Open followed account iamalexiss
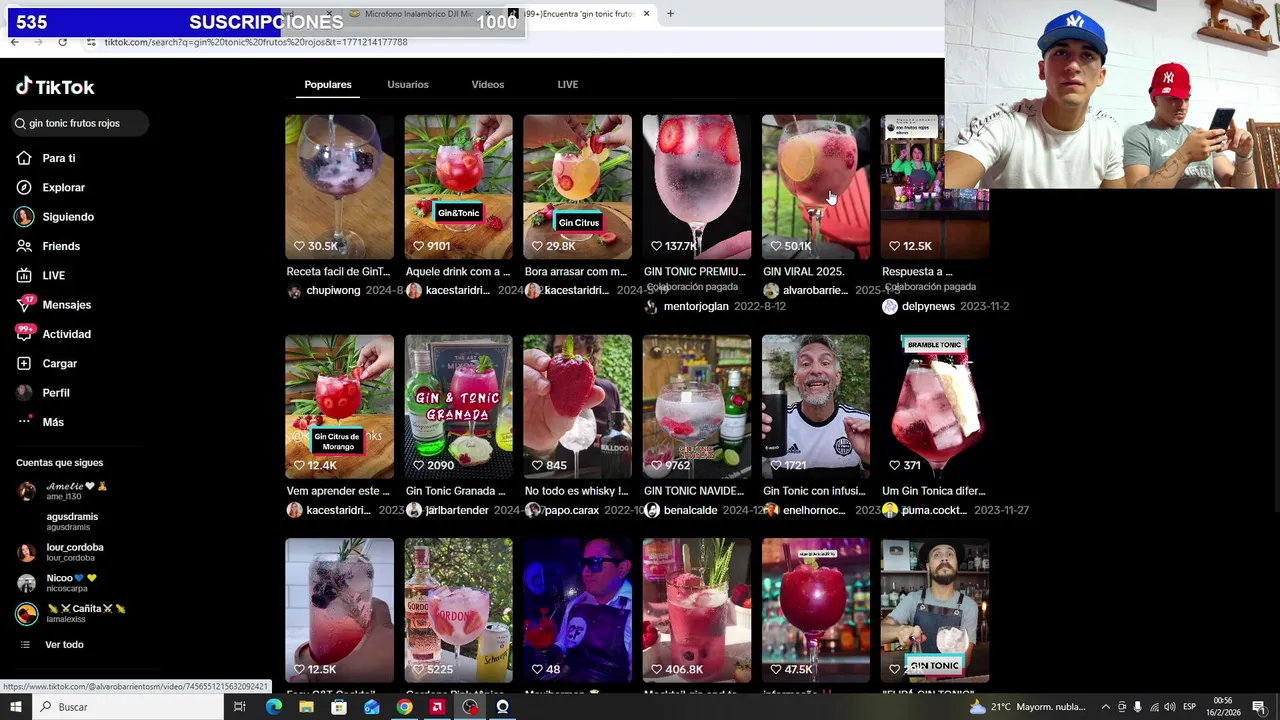1280x720 pixels. pyautogui.click(x=85, y=613)
